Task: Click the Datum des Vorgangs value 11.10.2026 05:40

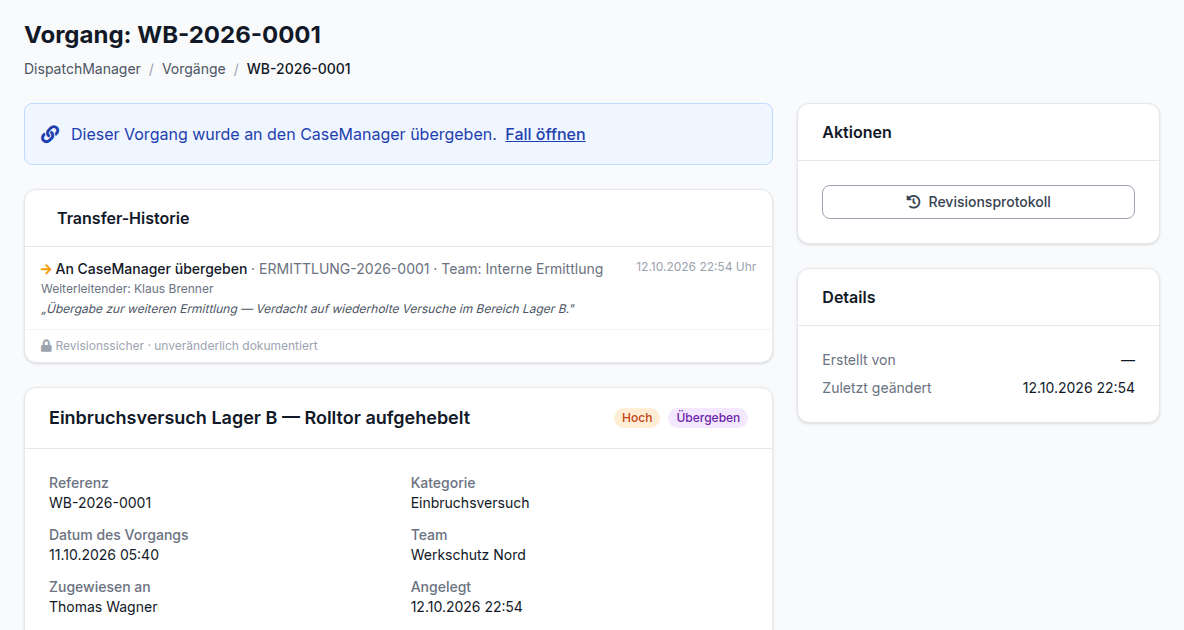Action: [104, 555]
